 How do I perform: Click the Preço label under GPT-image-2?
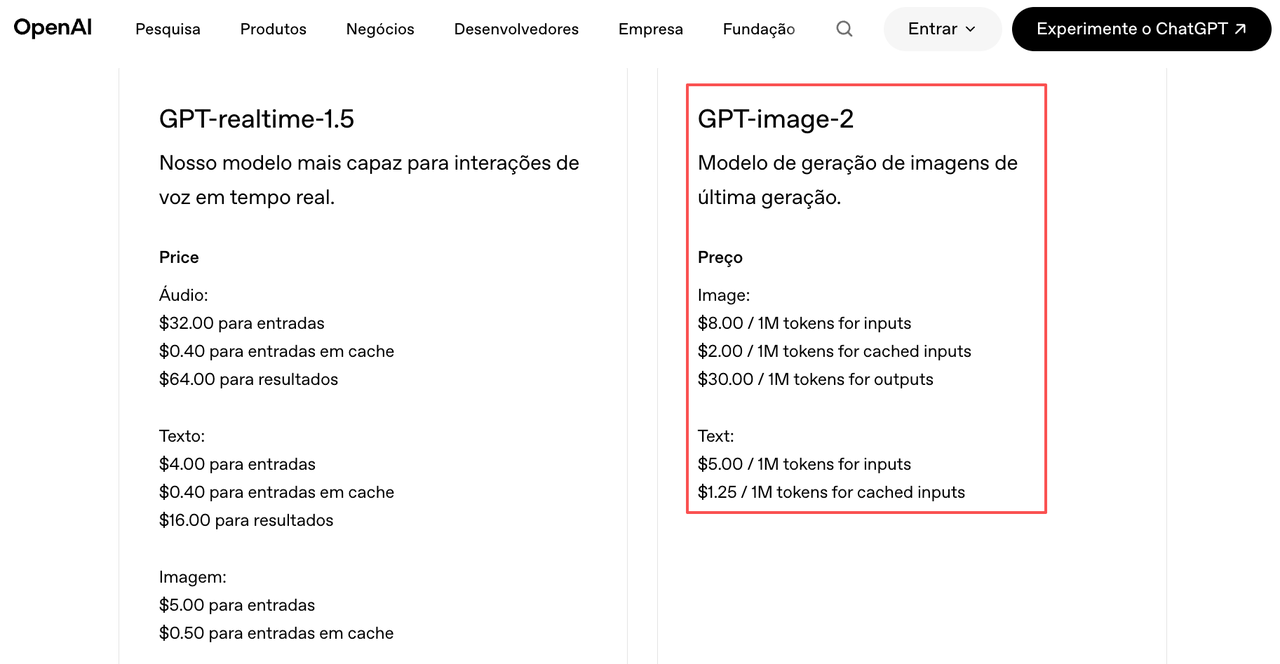720,257
